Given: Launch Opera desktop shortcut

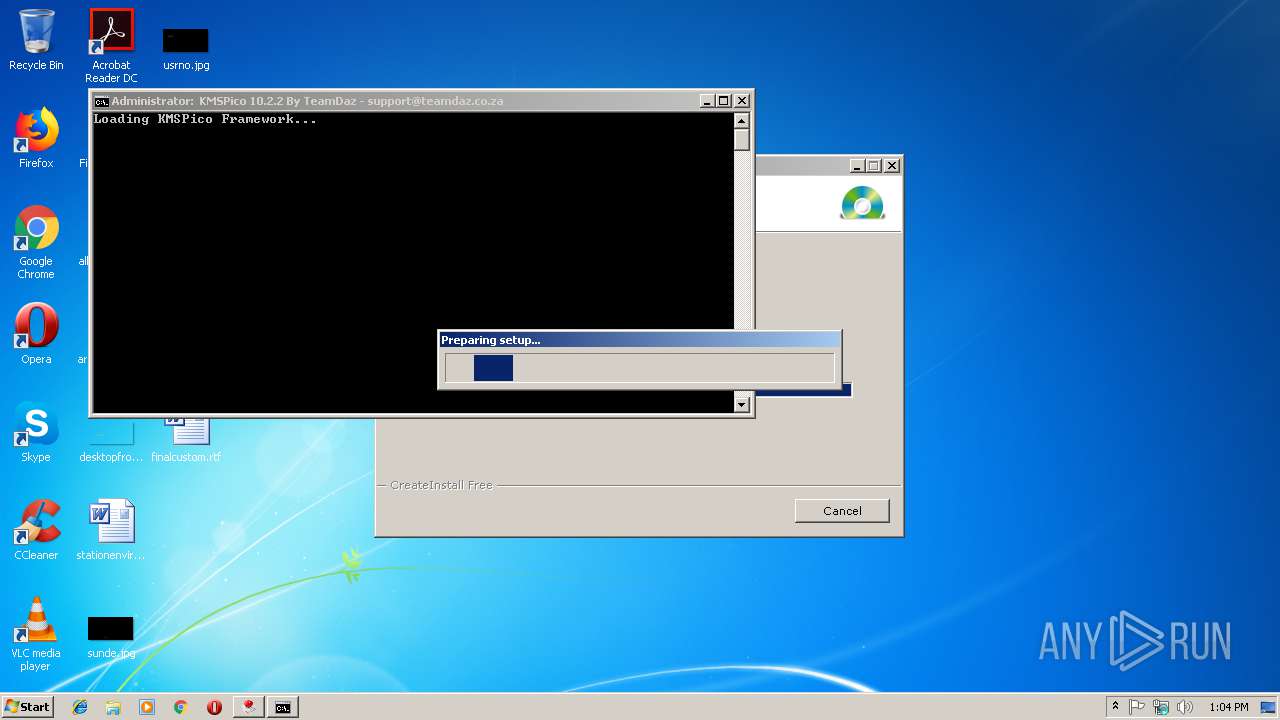Looking at the screenshot, I should (x=36, y=335).
